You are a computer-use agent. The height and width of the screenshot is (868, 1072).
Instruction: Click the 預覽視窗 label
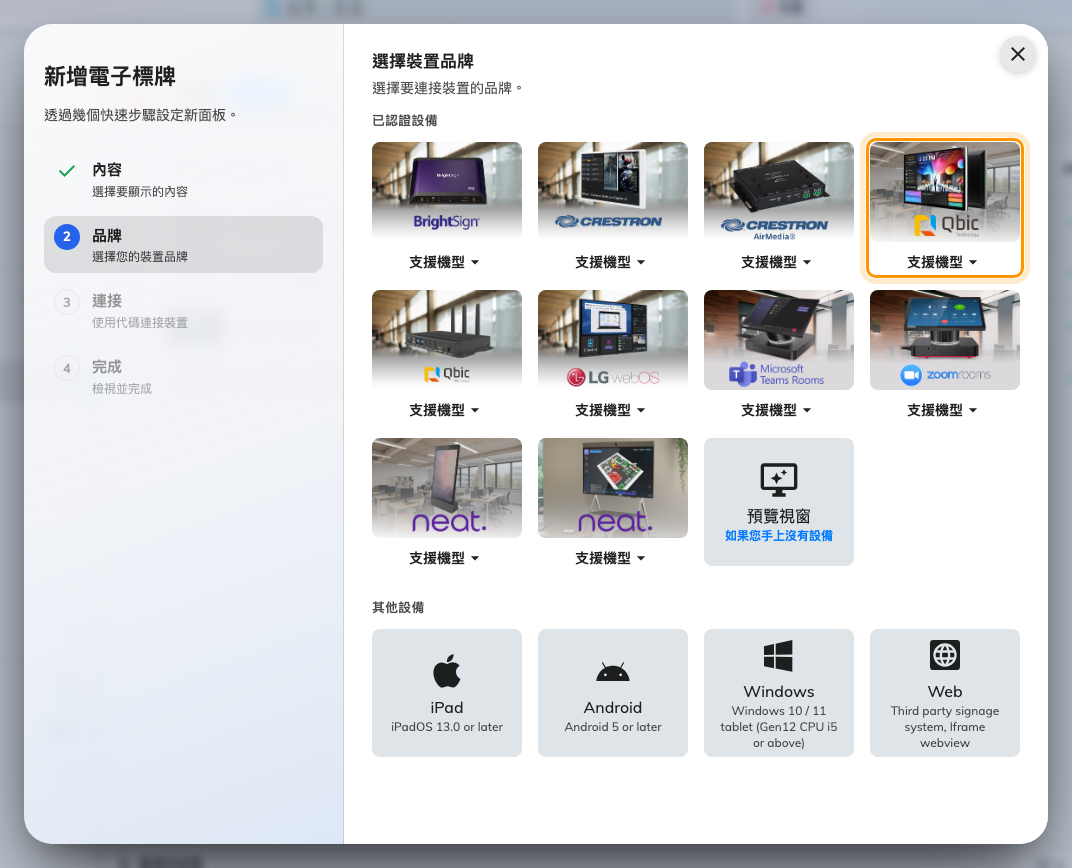coord(779,516)
